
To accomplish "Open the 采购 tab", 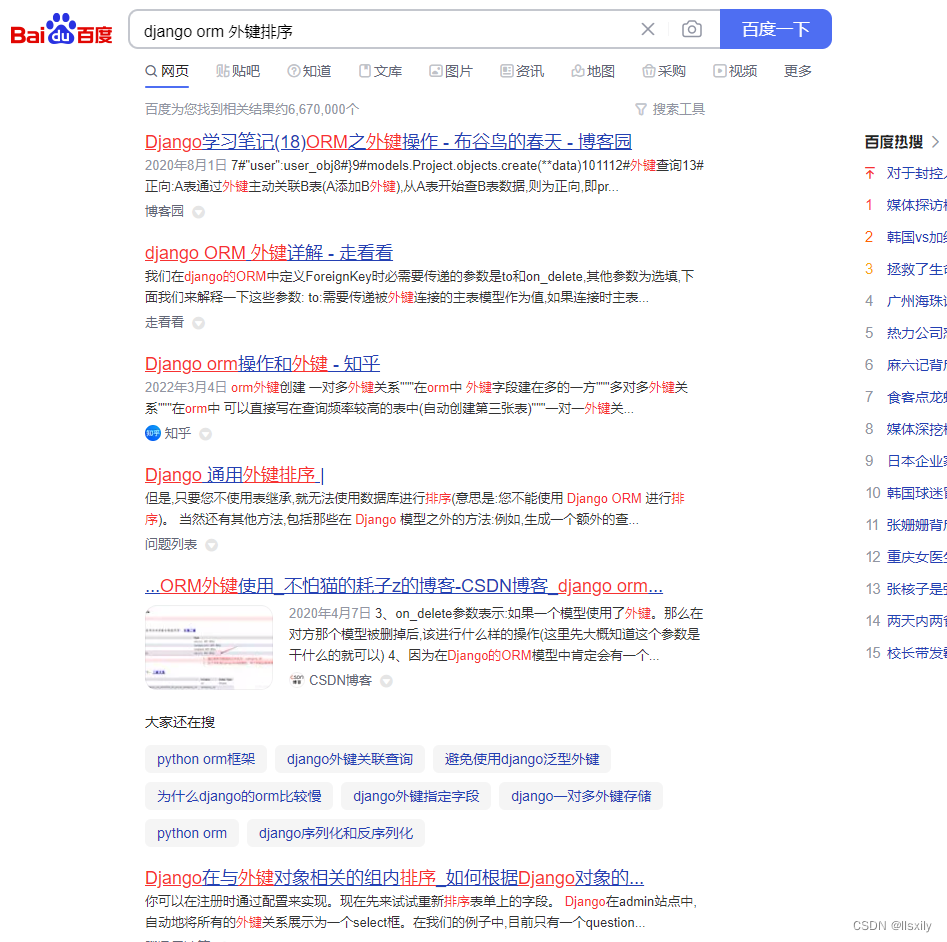I will (x=664, y=71).
